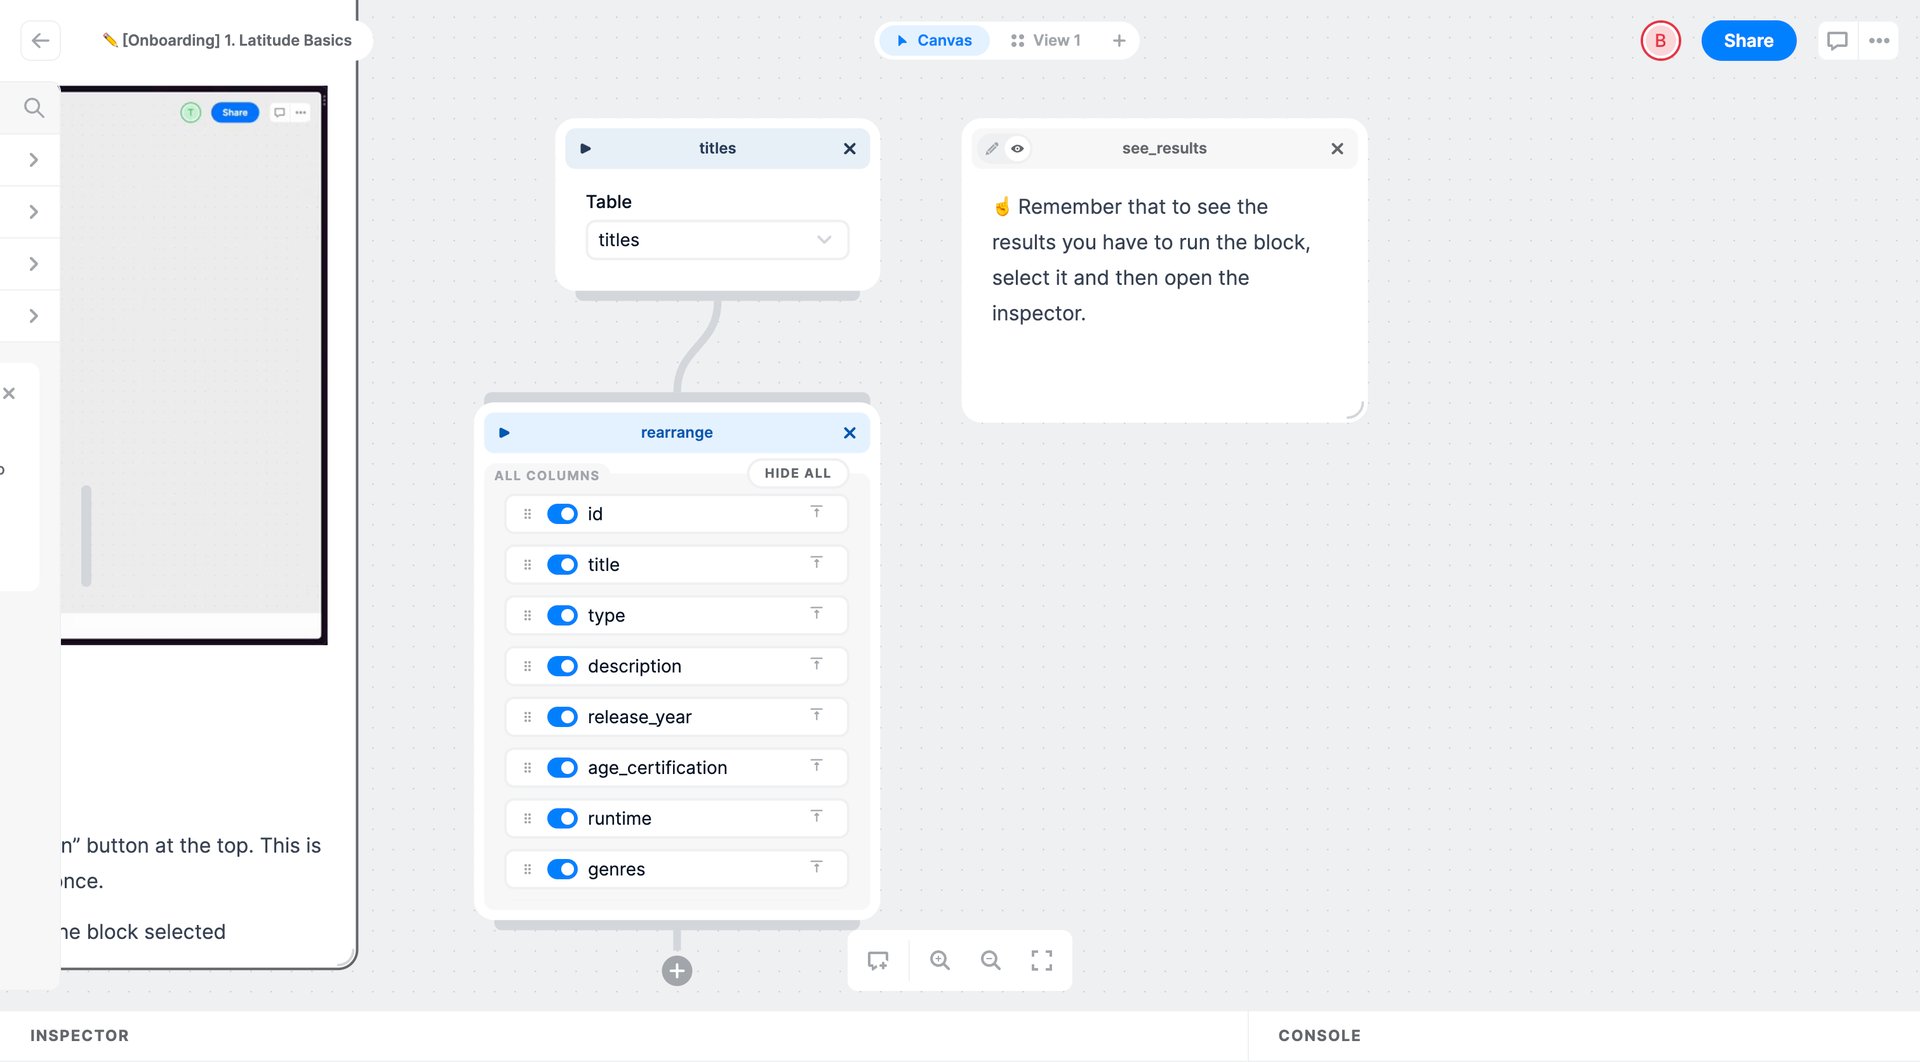Zoom in on the canvas
The height and width of the screenshot is (1062, 1920).
click(939, 960)
